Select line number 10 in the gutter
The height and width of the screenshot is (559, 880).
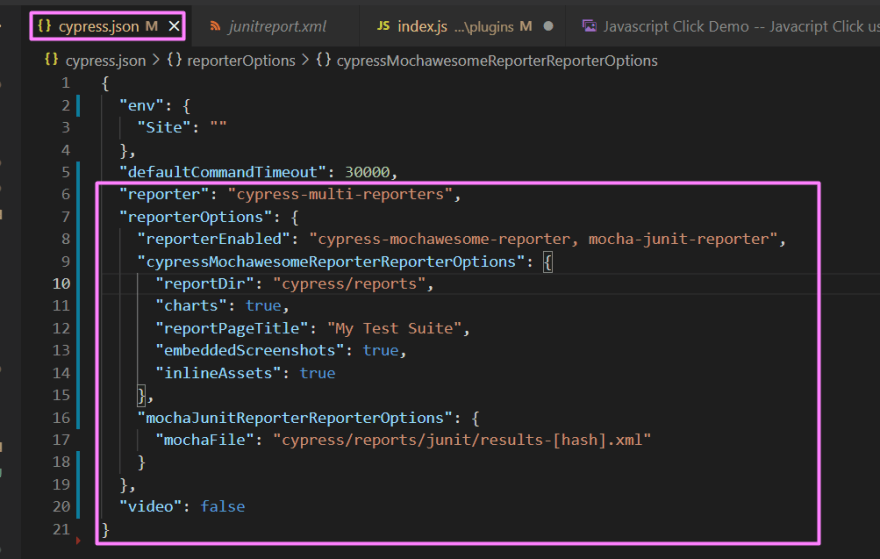click(61, 284)
